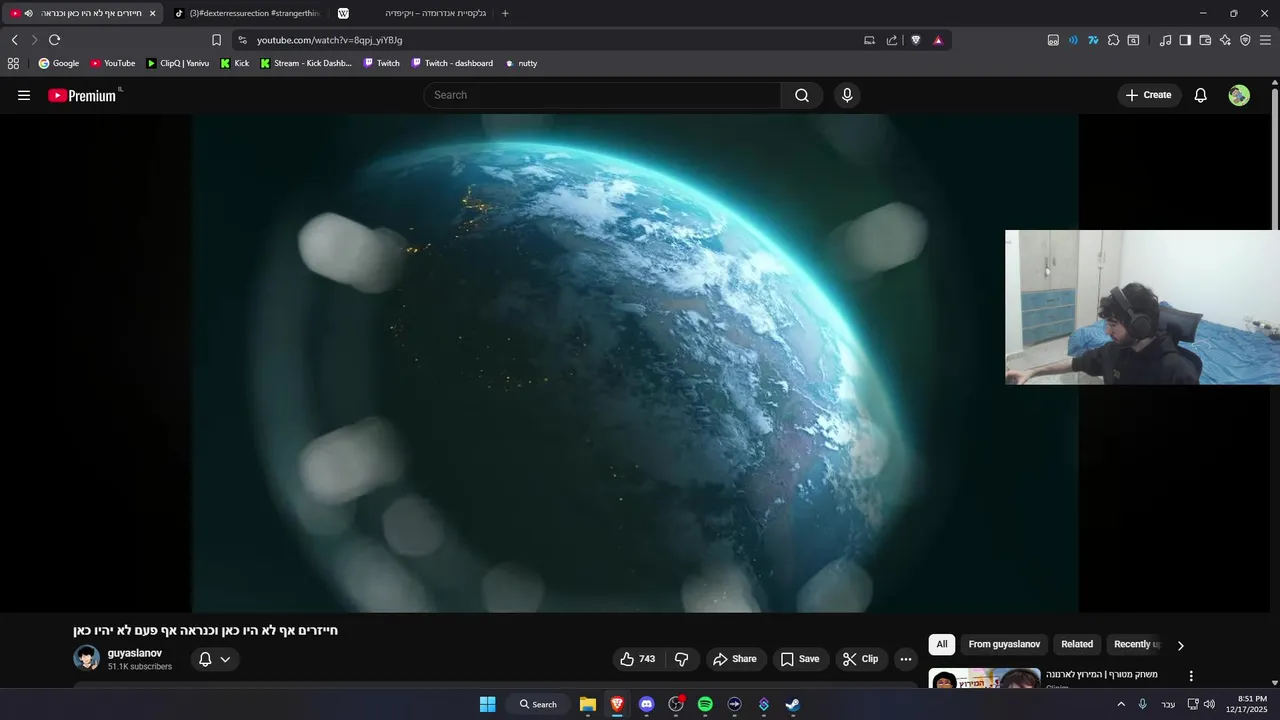The height and width of the screenshot is (720, 1280).
Task: Create a Clip of the video
Action: [861, 659]
